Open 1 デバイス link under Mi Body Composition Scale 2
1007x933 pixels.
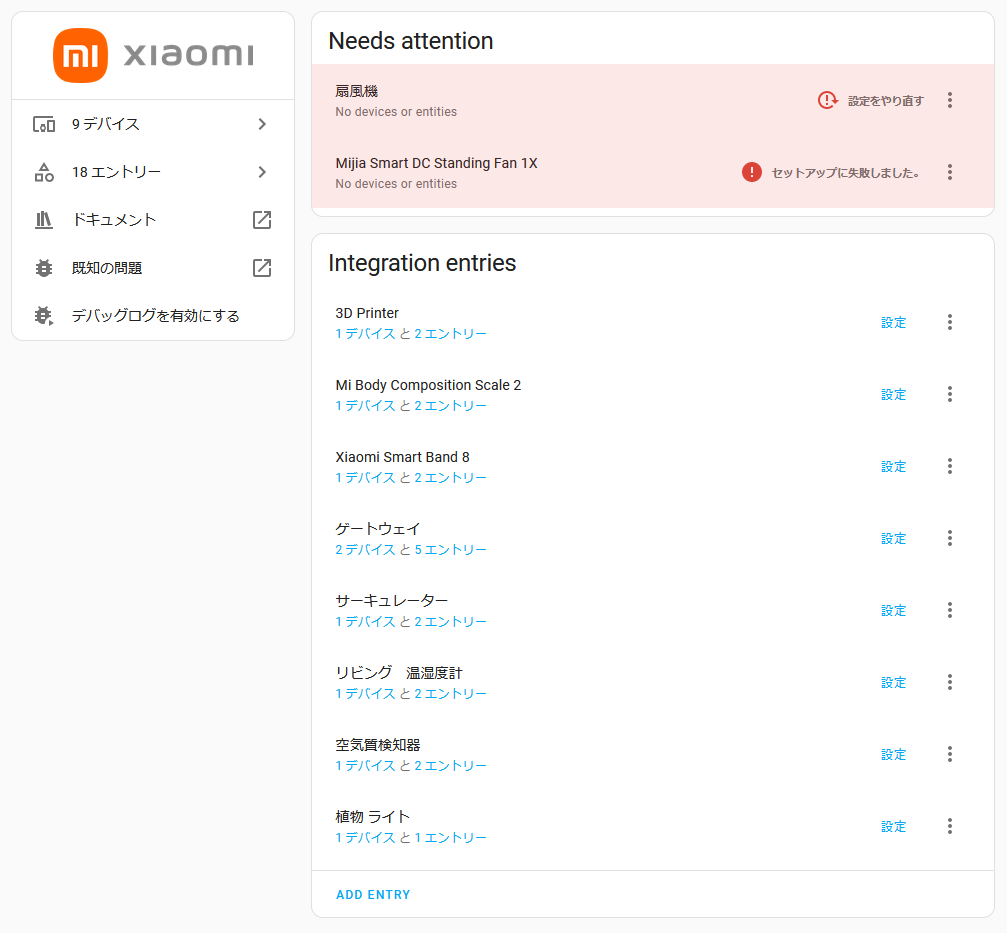(365, 405)
